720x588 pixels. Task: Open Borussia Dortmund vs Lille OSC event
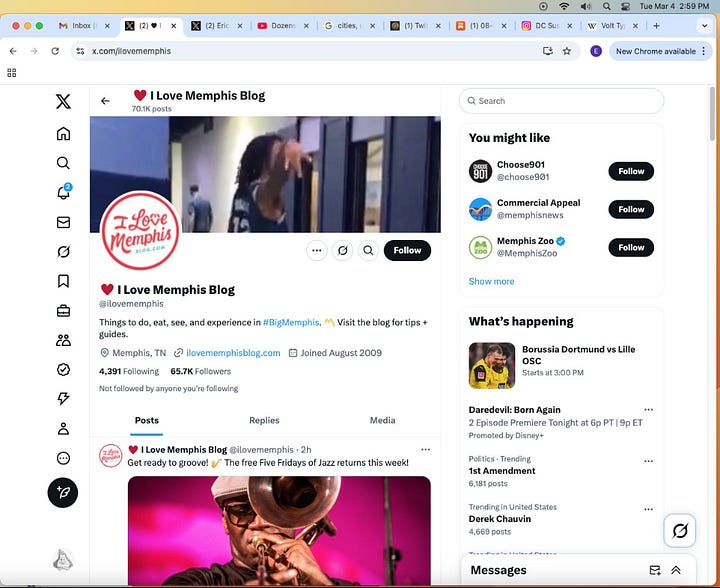point(561,366)
